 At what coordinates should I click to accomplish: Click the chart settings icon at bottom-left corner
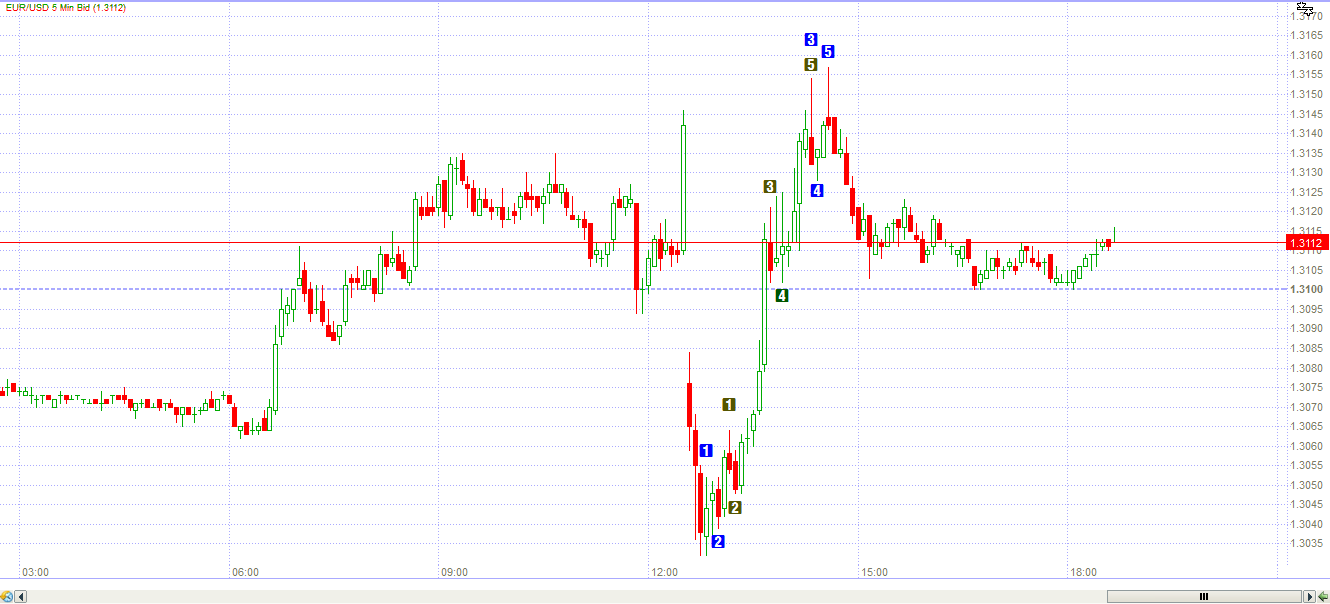pyautogui.click(x=7, y=597)
